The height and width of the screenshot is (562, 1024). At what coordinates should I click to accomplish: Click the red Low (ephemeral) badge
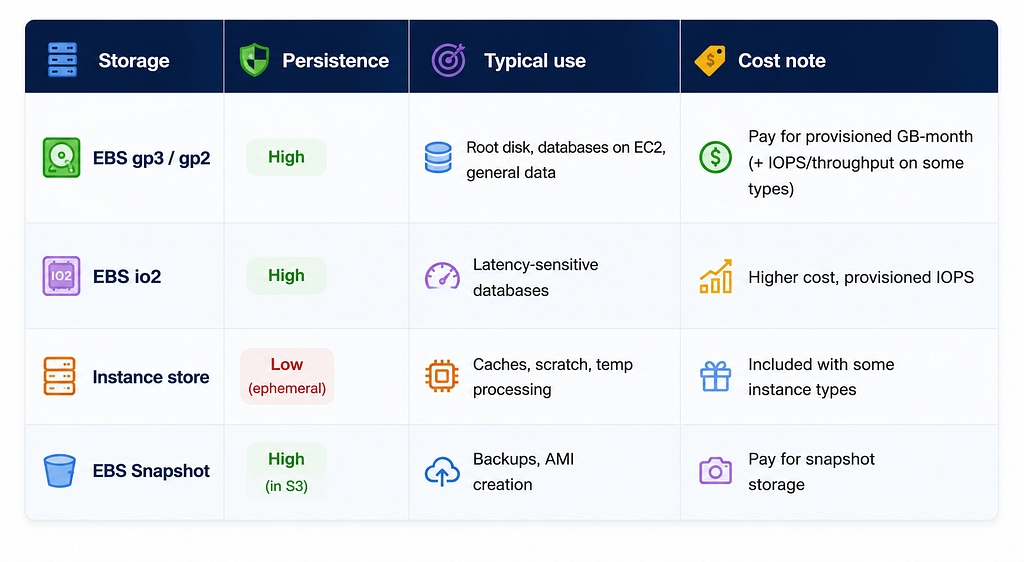click(x=287, y=376)
